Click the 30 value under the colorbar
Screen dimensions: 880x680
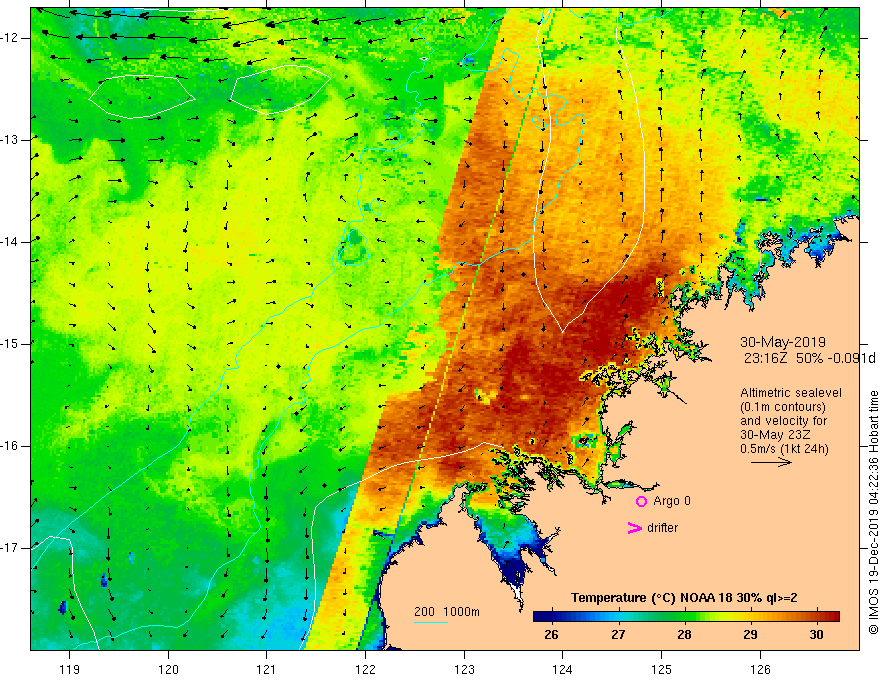click(x=817, y=635)
